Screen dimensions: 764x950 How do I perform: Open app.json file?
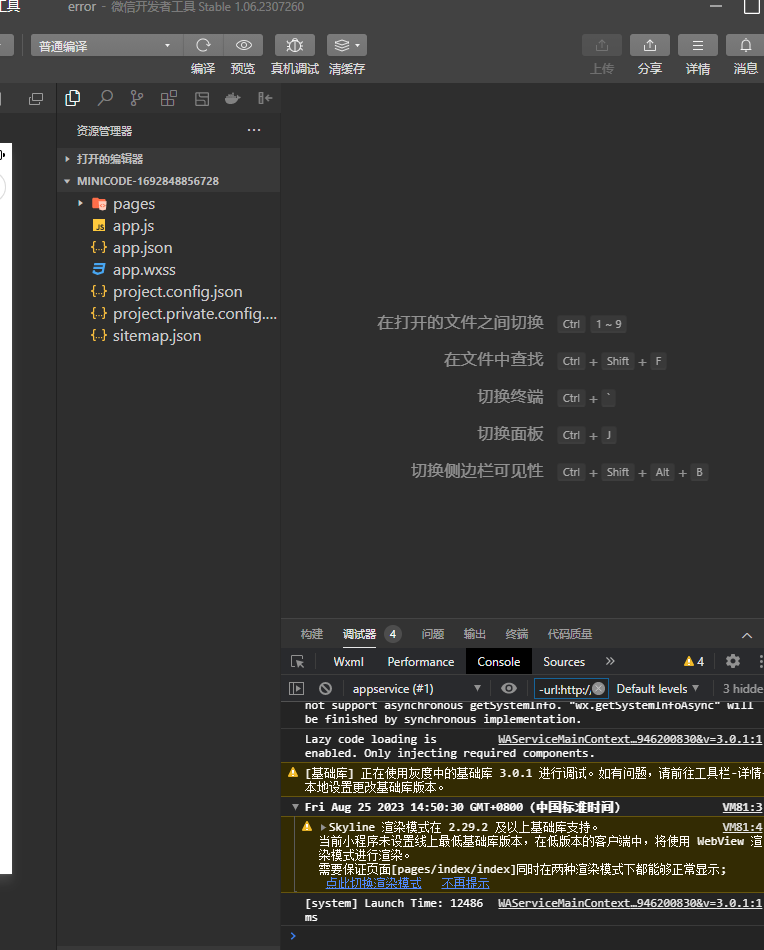168,248
